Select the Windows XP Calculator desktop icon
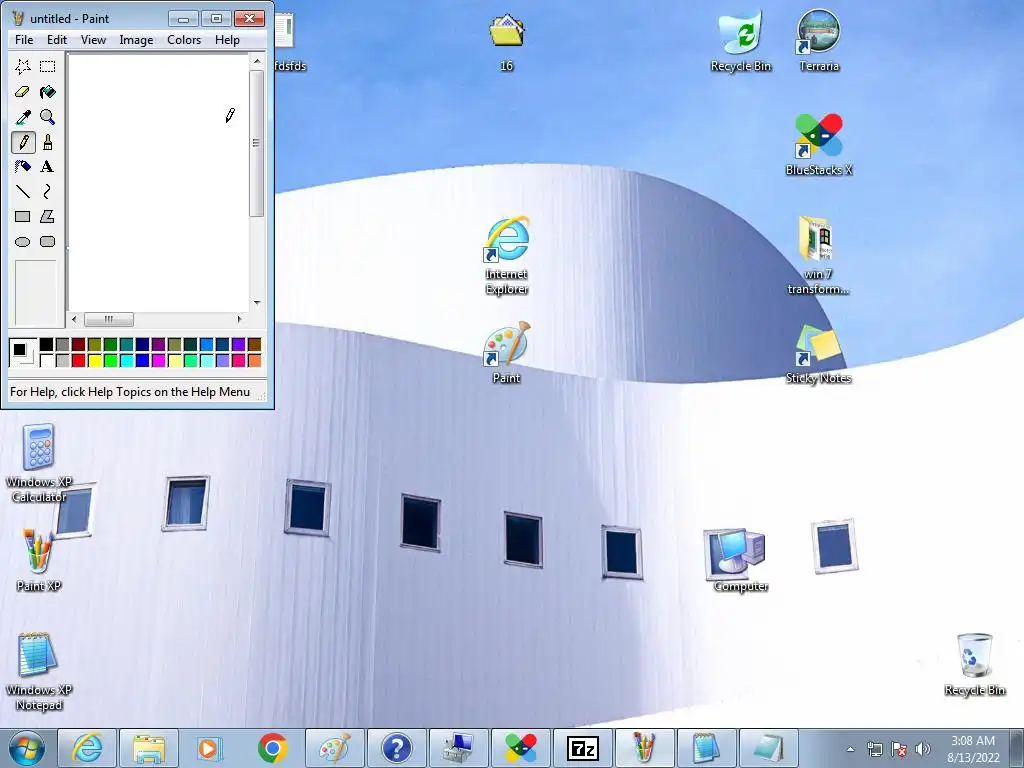Image resolution: width=1024 pixels, height=768 pixels. point(39,464)
